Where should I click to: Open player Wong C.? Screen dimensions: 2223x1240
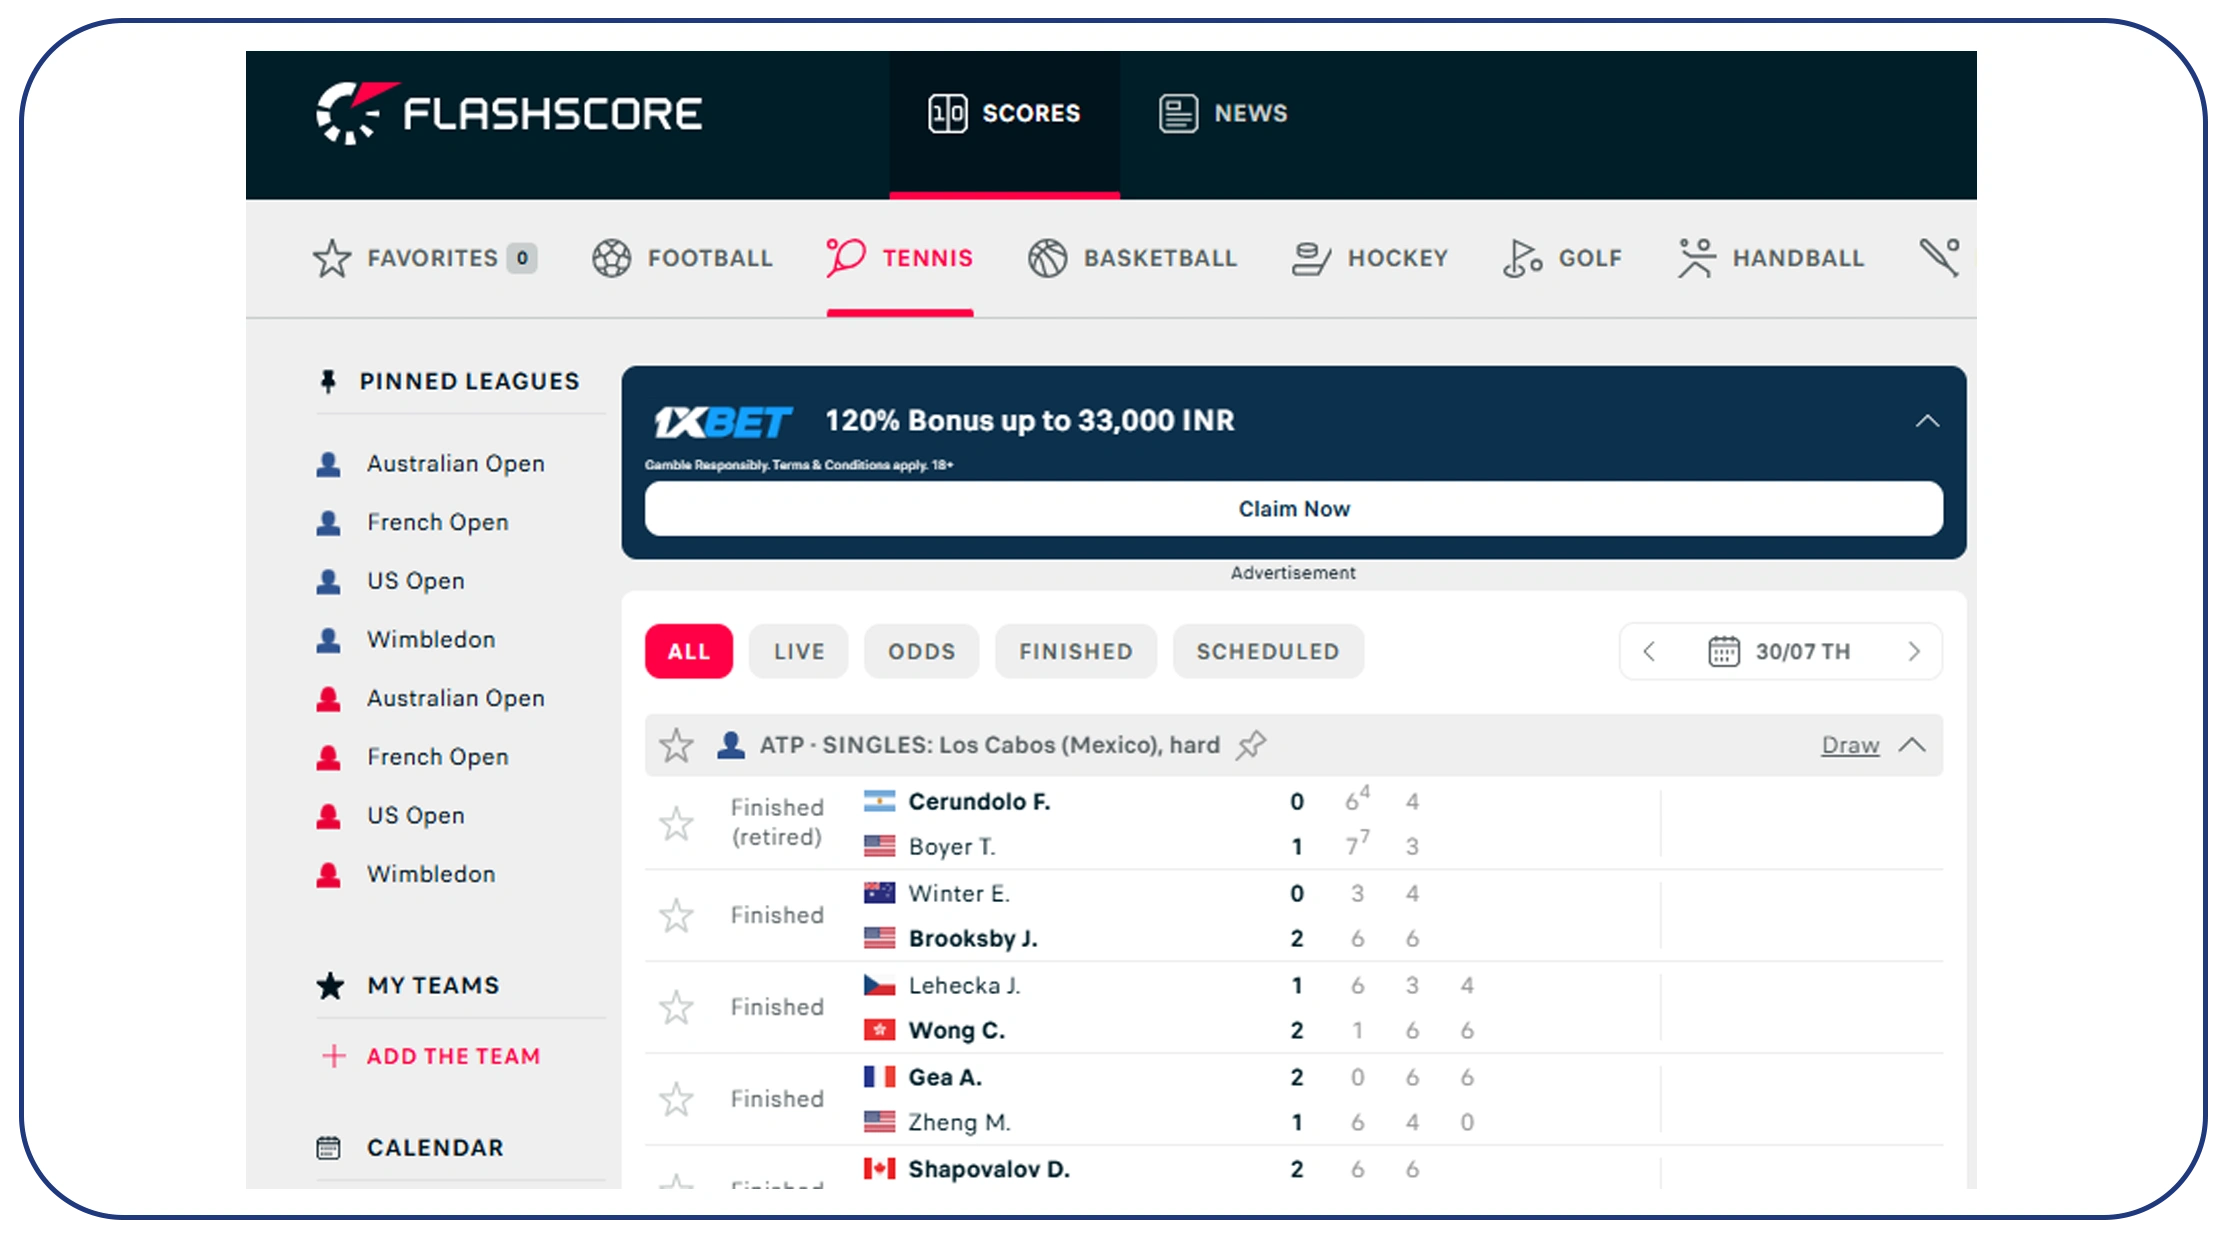coord(956,1031)
